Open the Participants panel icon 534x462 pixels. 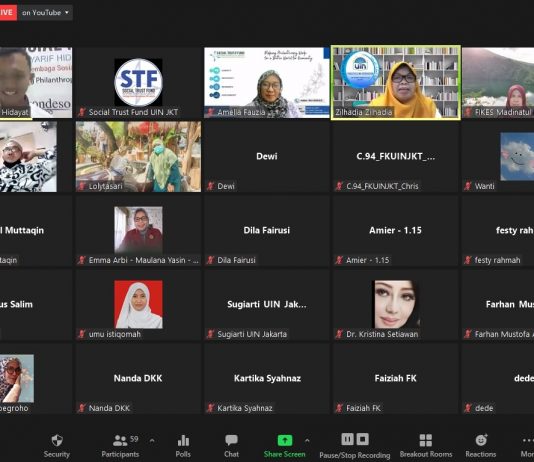pos(120,441)
